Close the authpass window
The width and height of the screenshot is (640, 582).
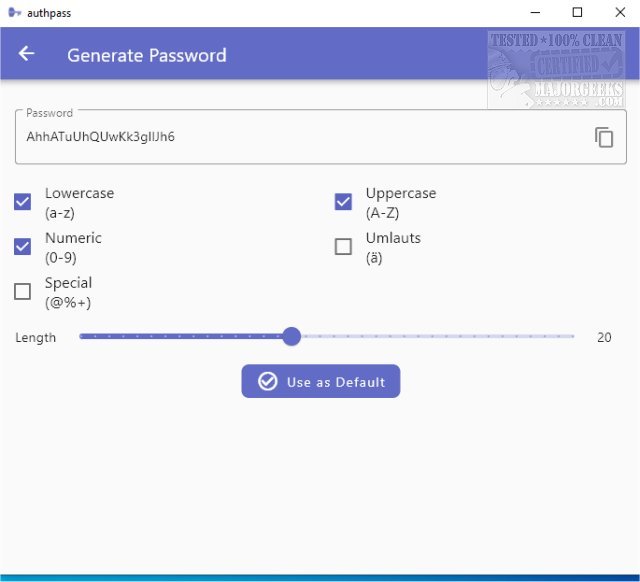[620, 13]
